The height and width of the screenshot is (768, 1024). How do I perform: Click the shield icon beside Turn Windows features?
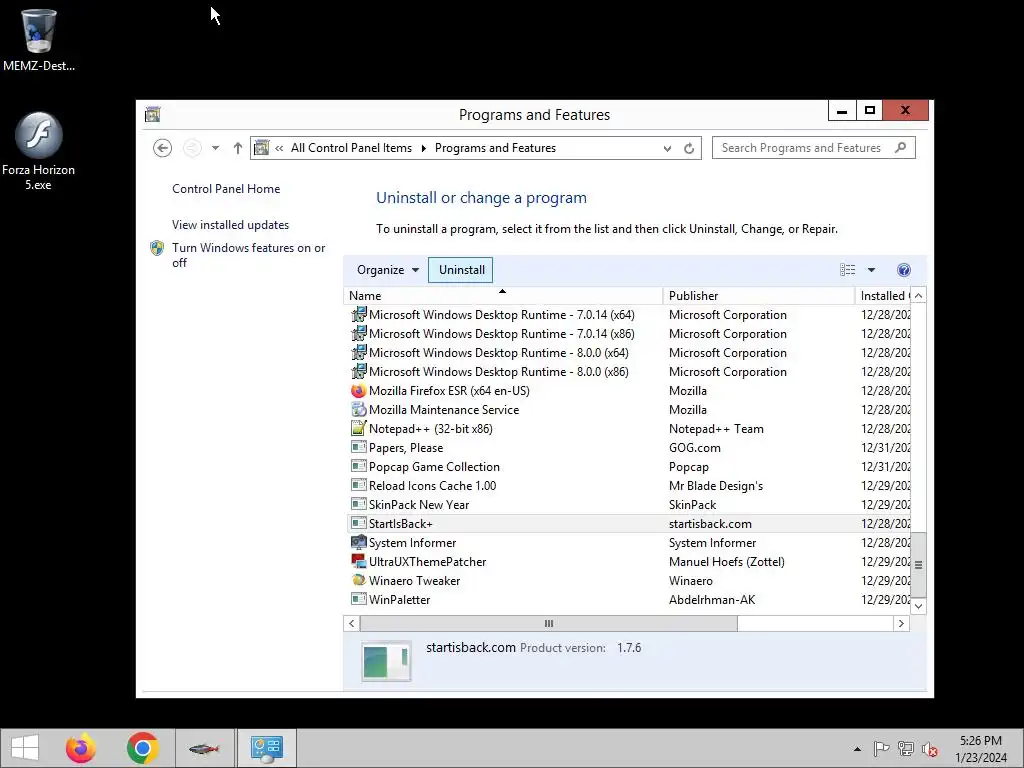tap(157, 248)
